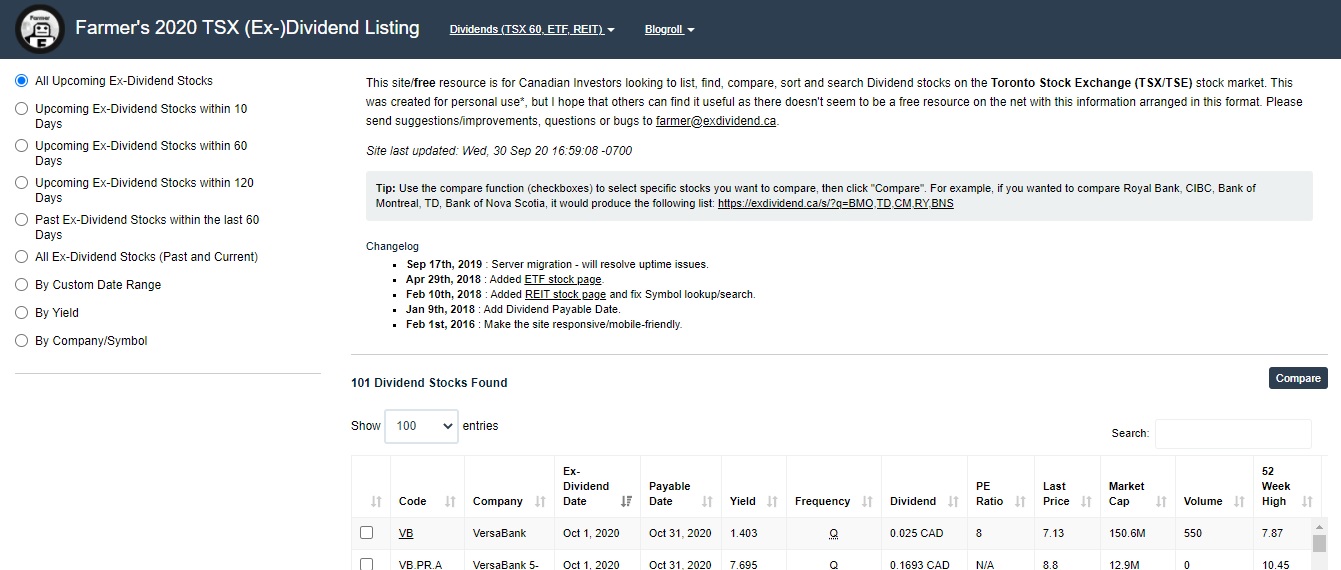Image resolution: width=1341 pixels, height=570 pixels.
Task: Sort by Market Cap arrows icon
Action: pyautogui.click(x=1161, y=502)
